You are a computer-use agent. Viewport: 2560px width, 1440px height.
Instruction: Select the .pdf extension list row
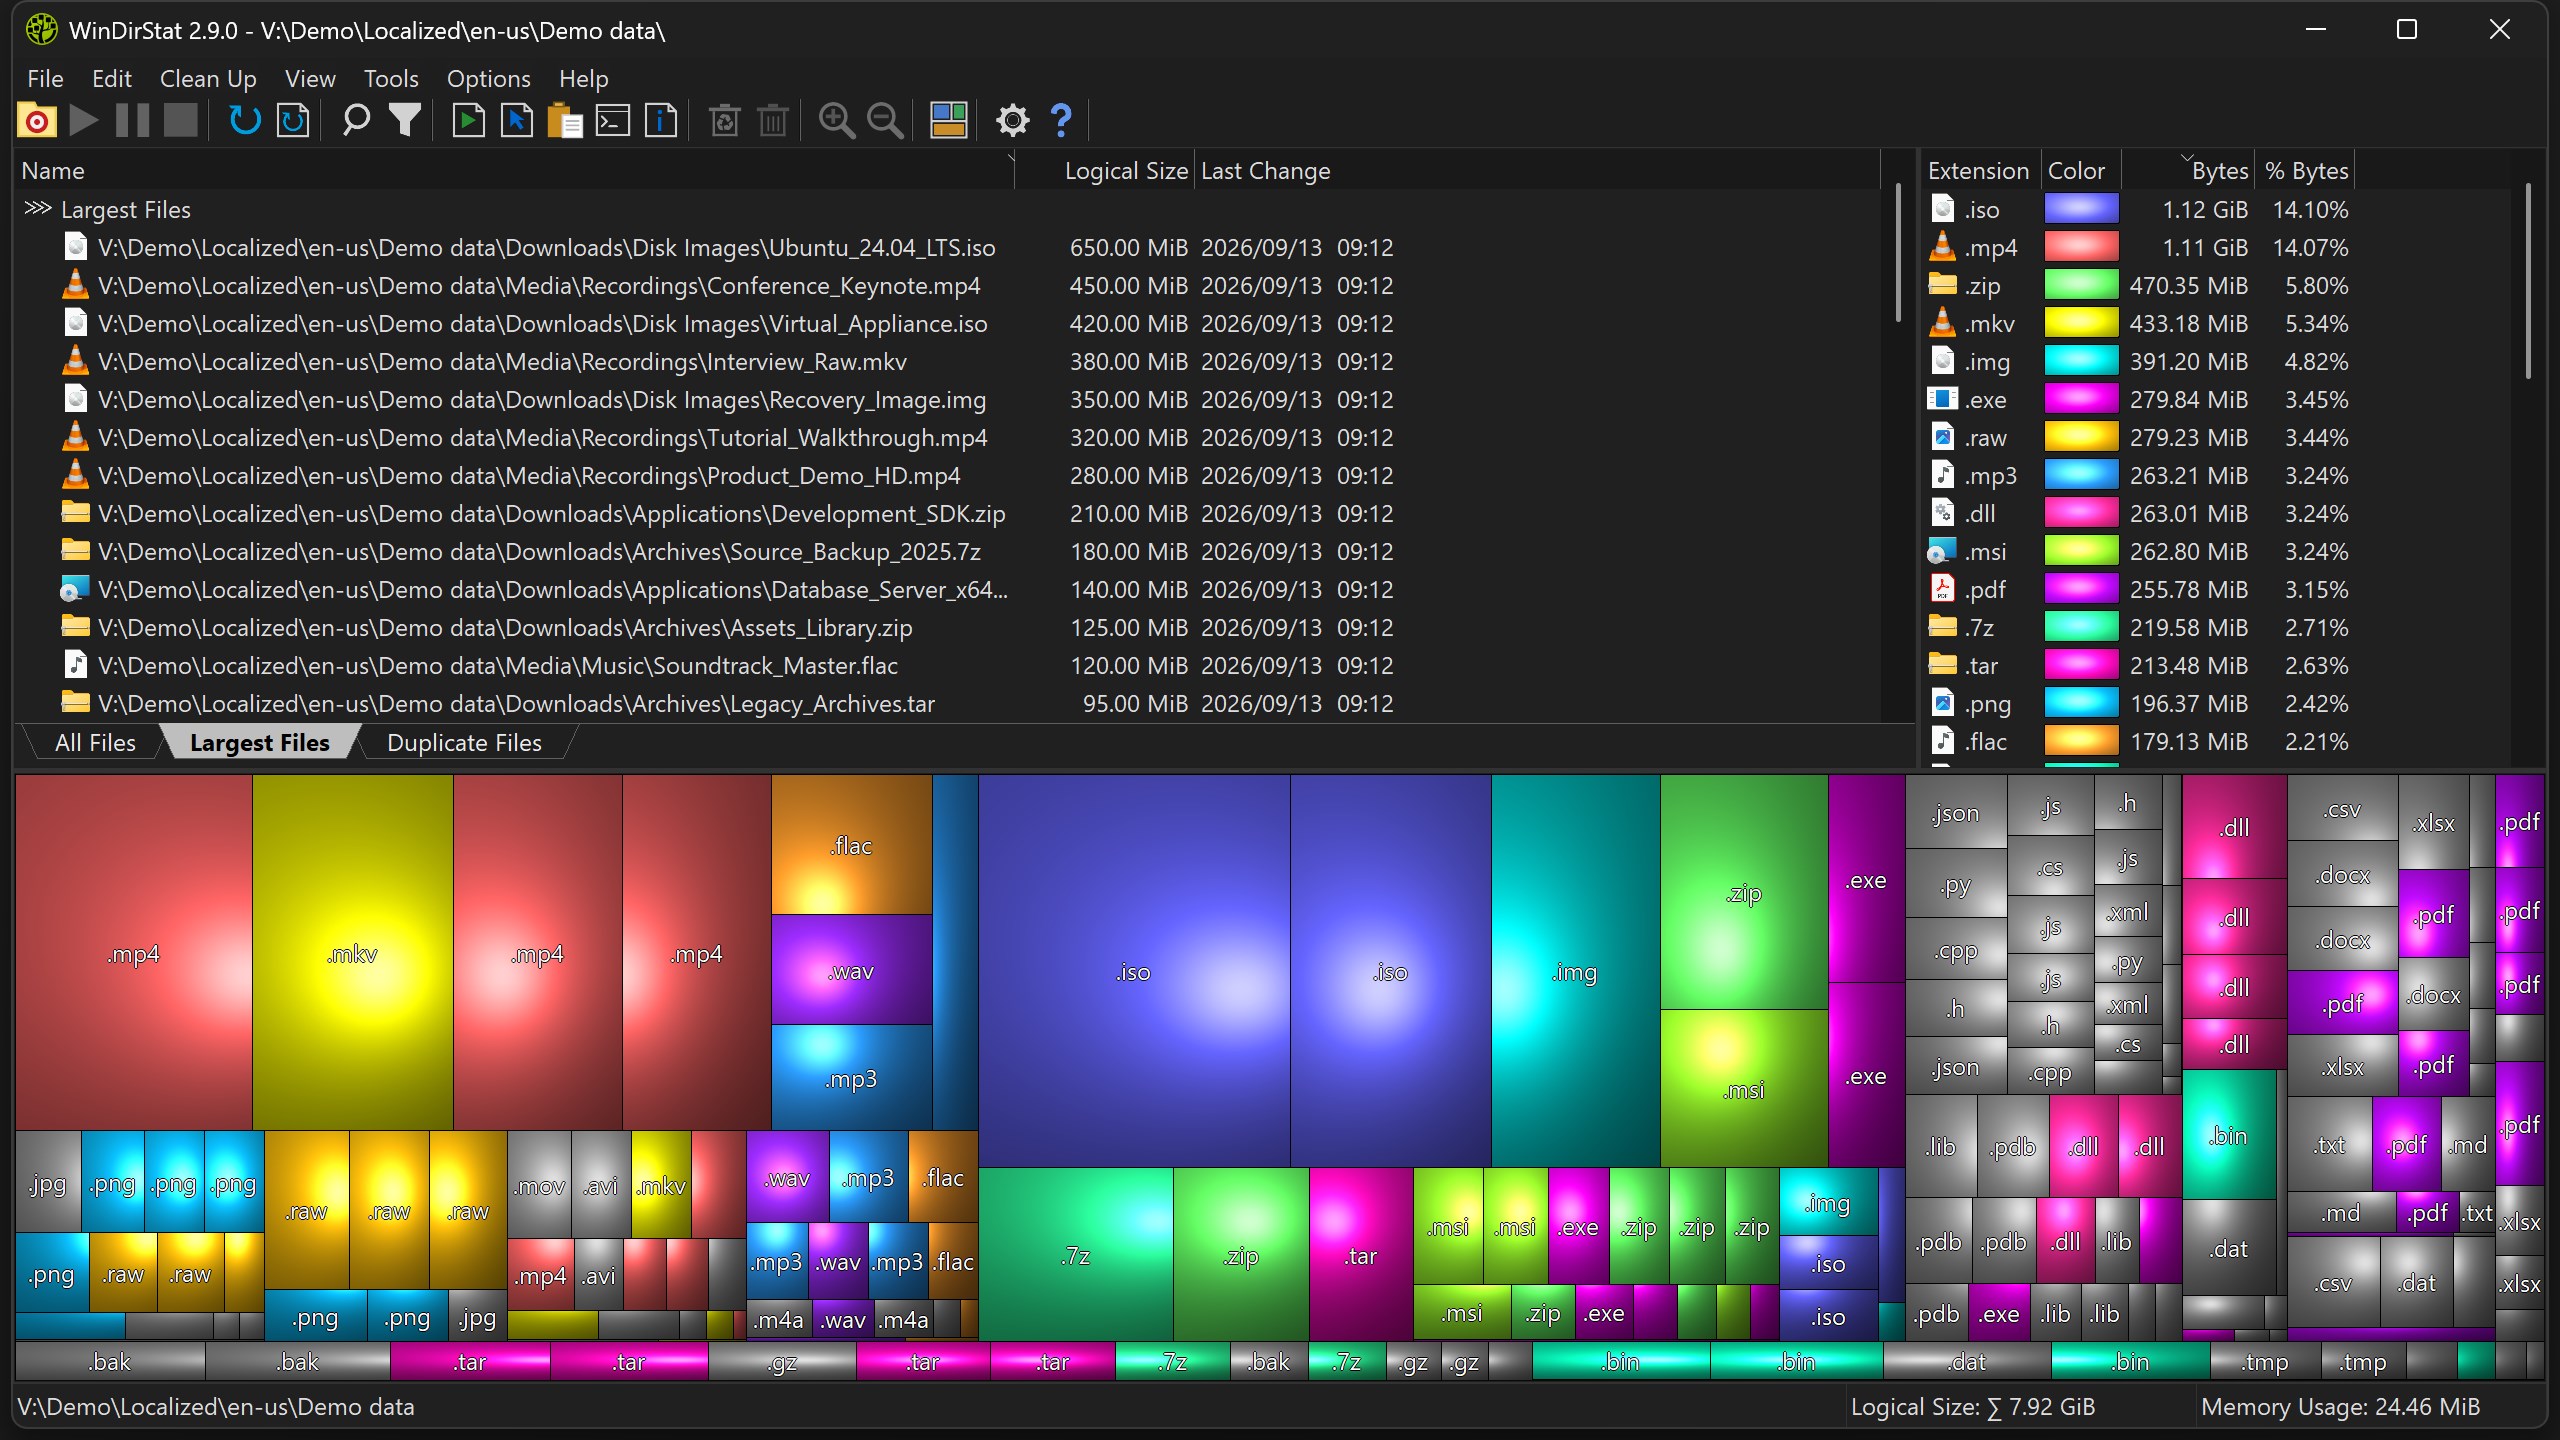click(2215, 589)
